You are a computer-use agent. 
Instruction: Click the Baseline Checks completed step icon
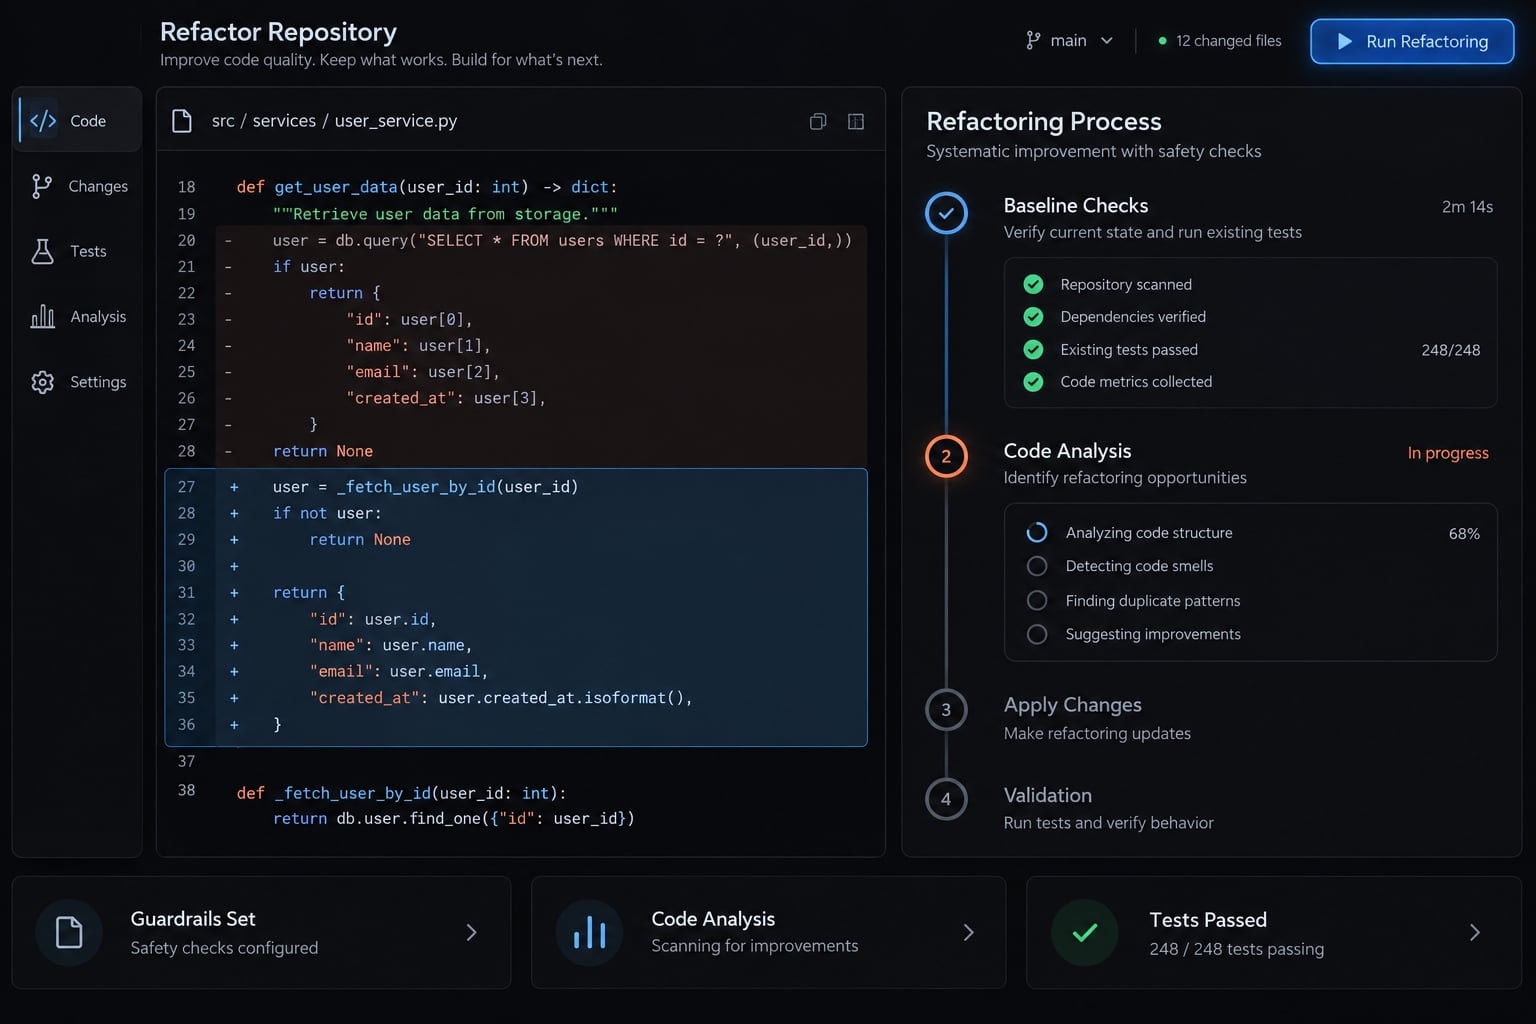[x=946, y=213]
